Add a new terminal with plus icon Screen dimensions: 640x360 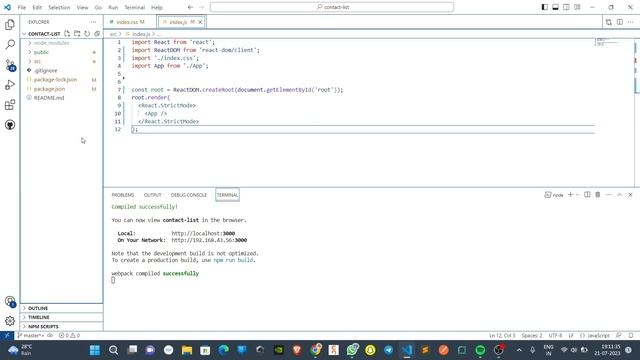click(x=571, y=195)
